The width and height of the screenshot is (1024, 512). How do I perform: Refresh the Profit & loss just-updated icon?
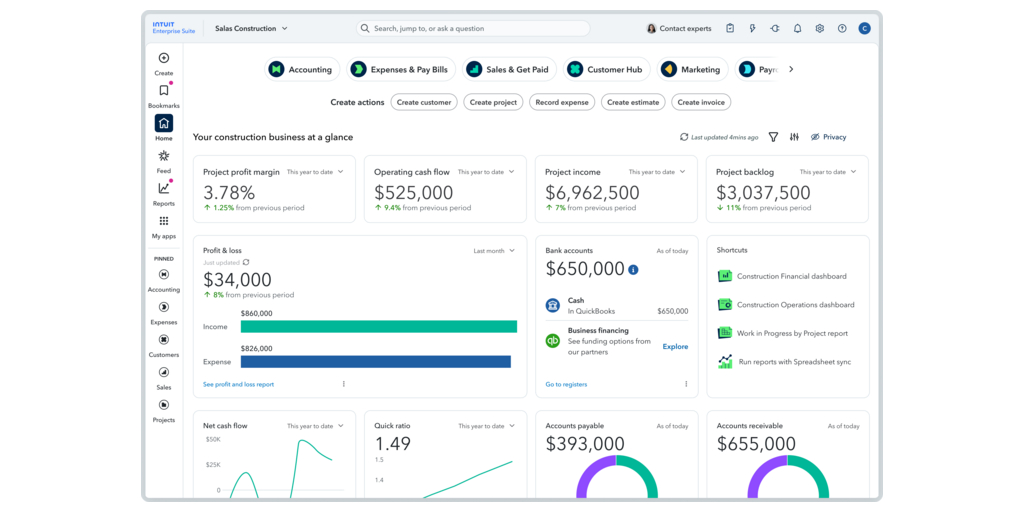246,262
